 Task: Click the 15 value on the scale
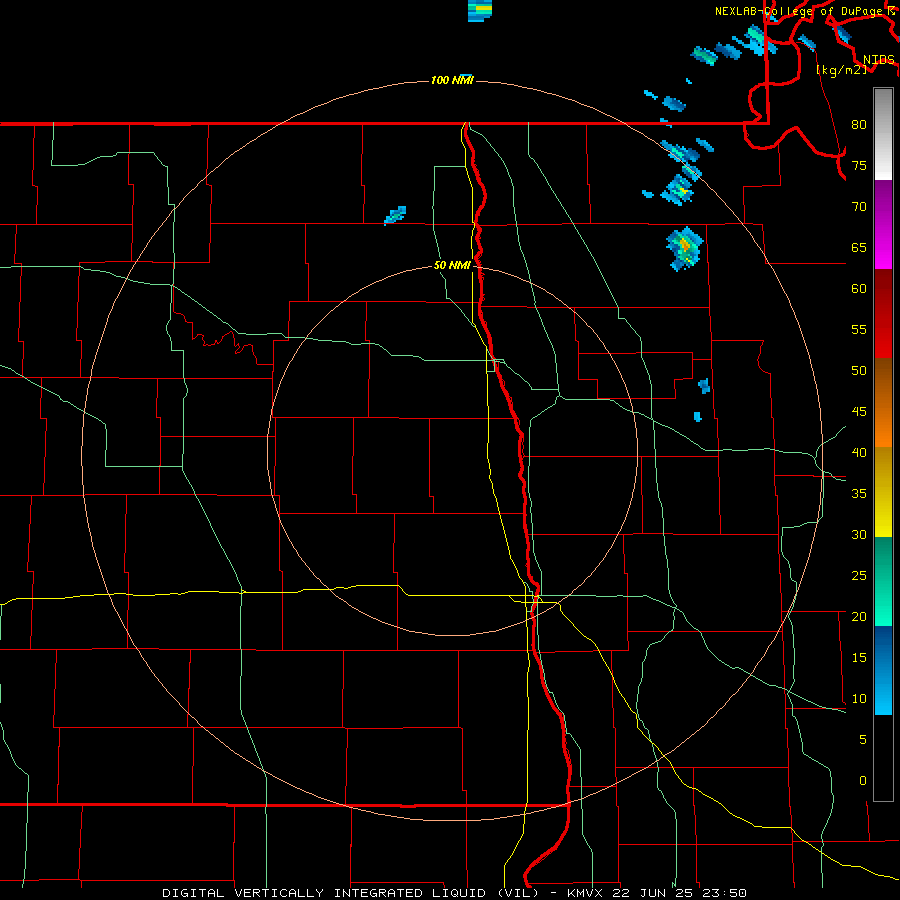point(859,658)
